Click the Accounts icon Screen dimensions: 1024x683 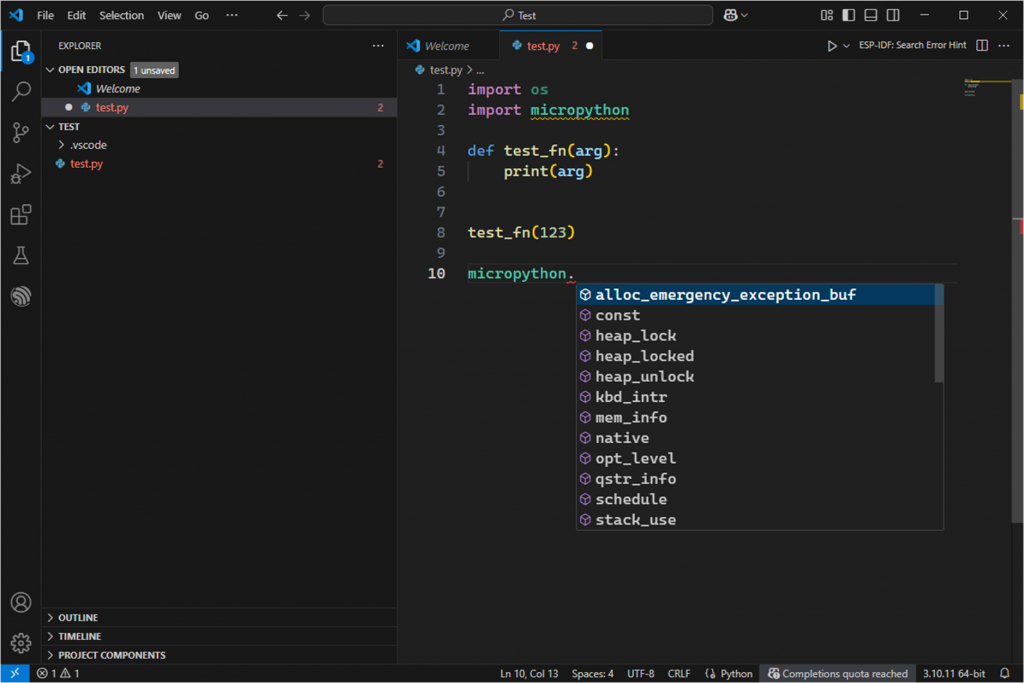20,602
